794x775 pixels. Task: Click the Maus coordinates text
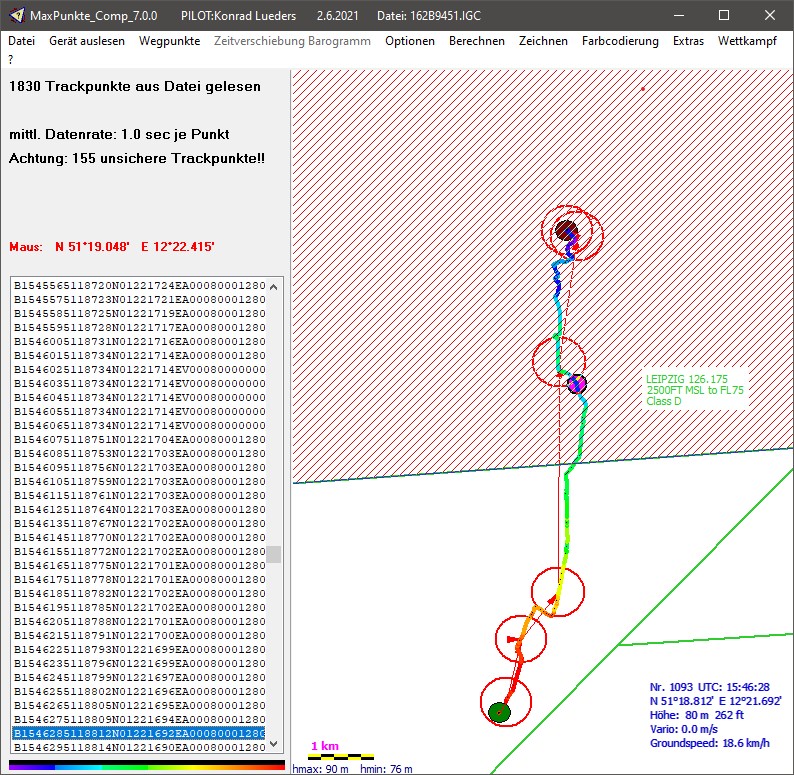[x=112, y=247]
